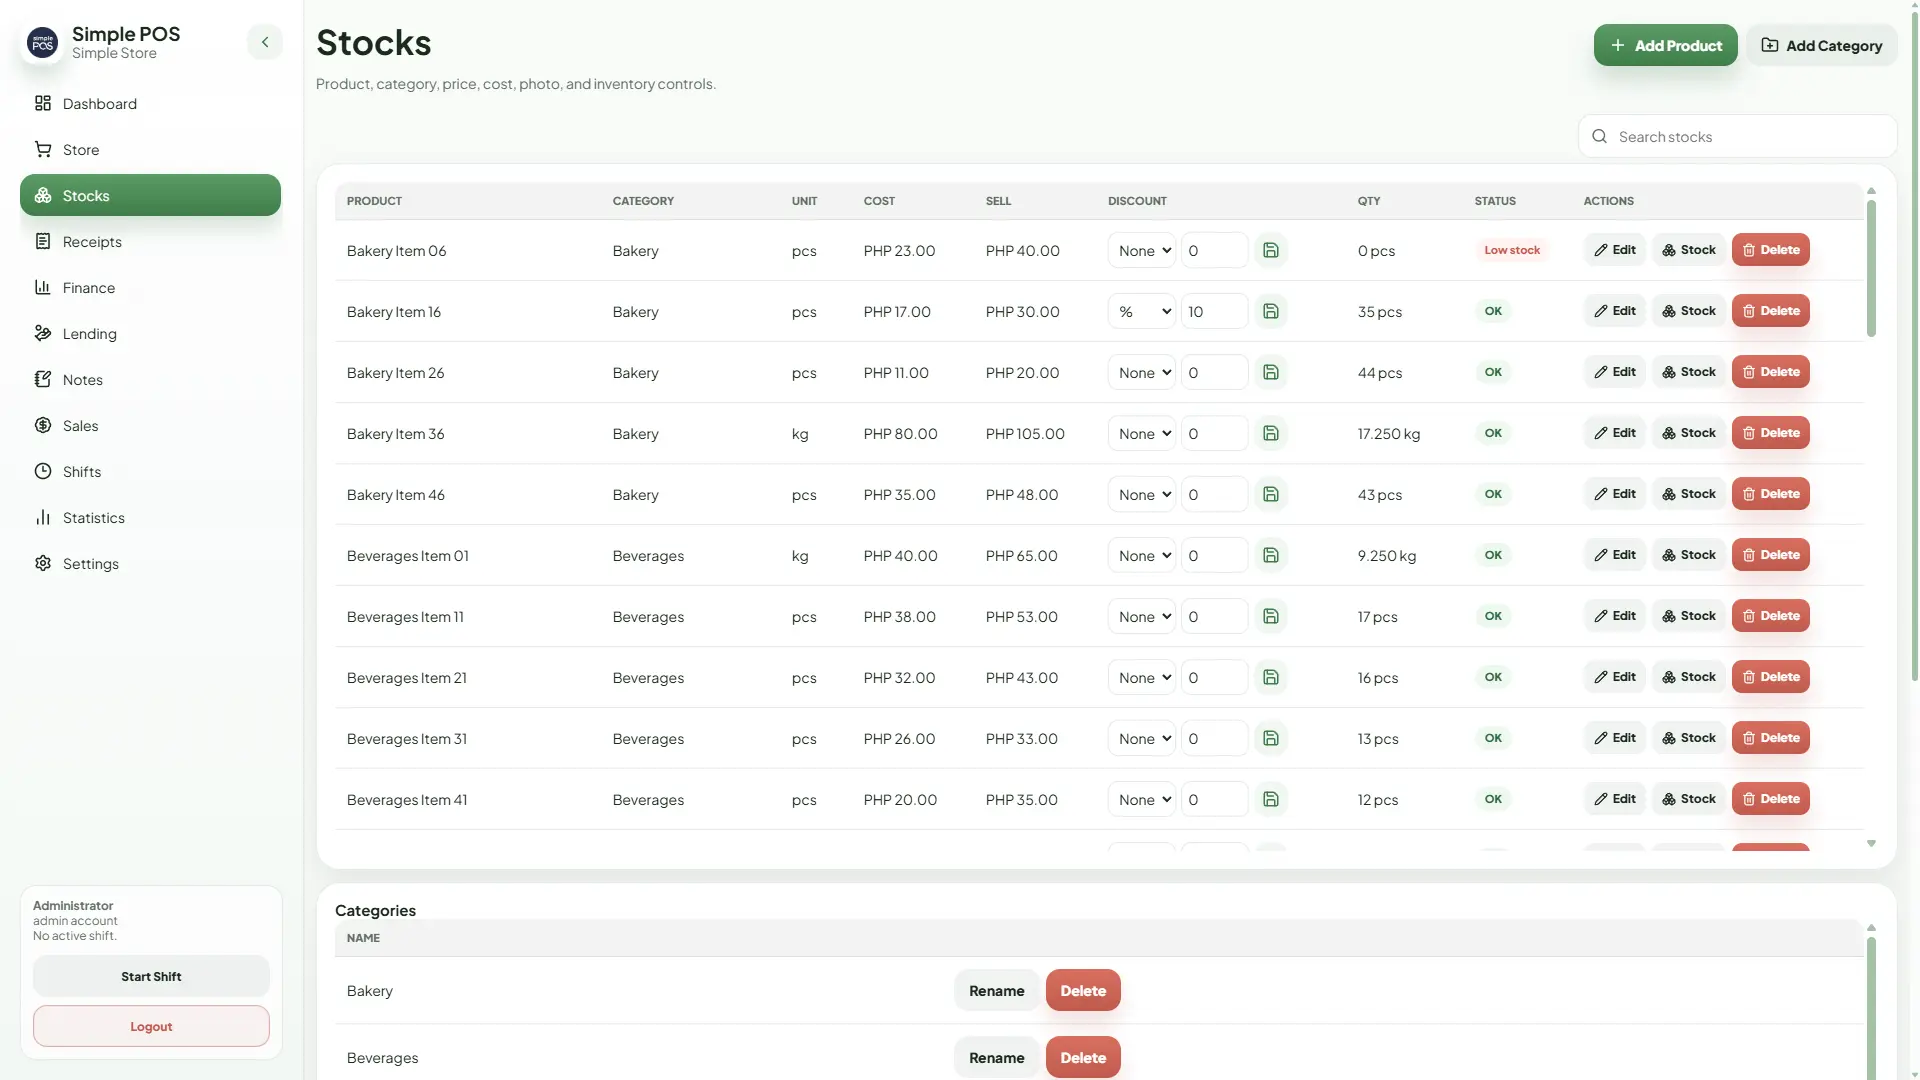The image size is (1920, 1080).
Task: Click discount value field for Beverages Item 31
Action: 1214,738
